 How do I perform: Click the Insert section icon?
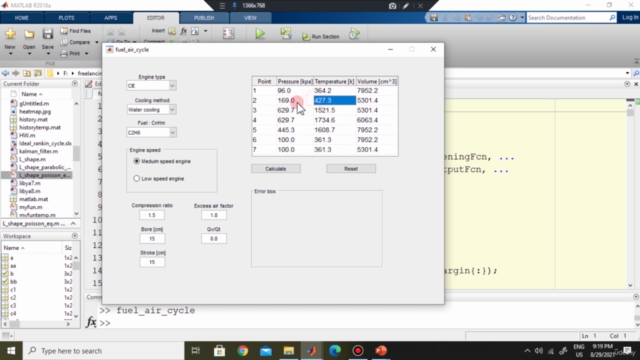172,31
